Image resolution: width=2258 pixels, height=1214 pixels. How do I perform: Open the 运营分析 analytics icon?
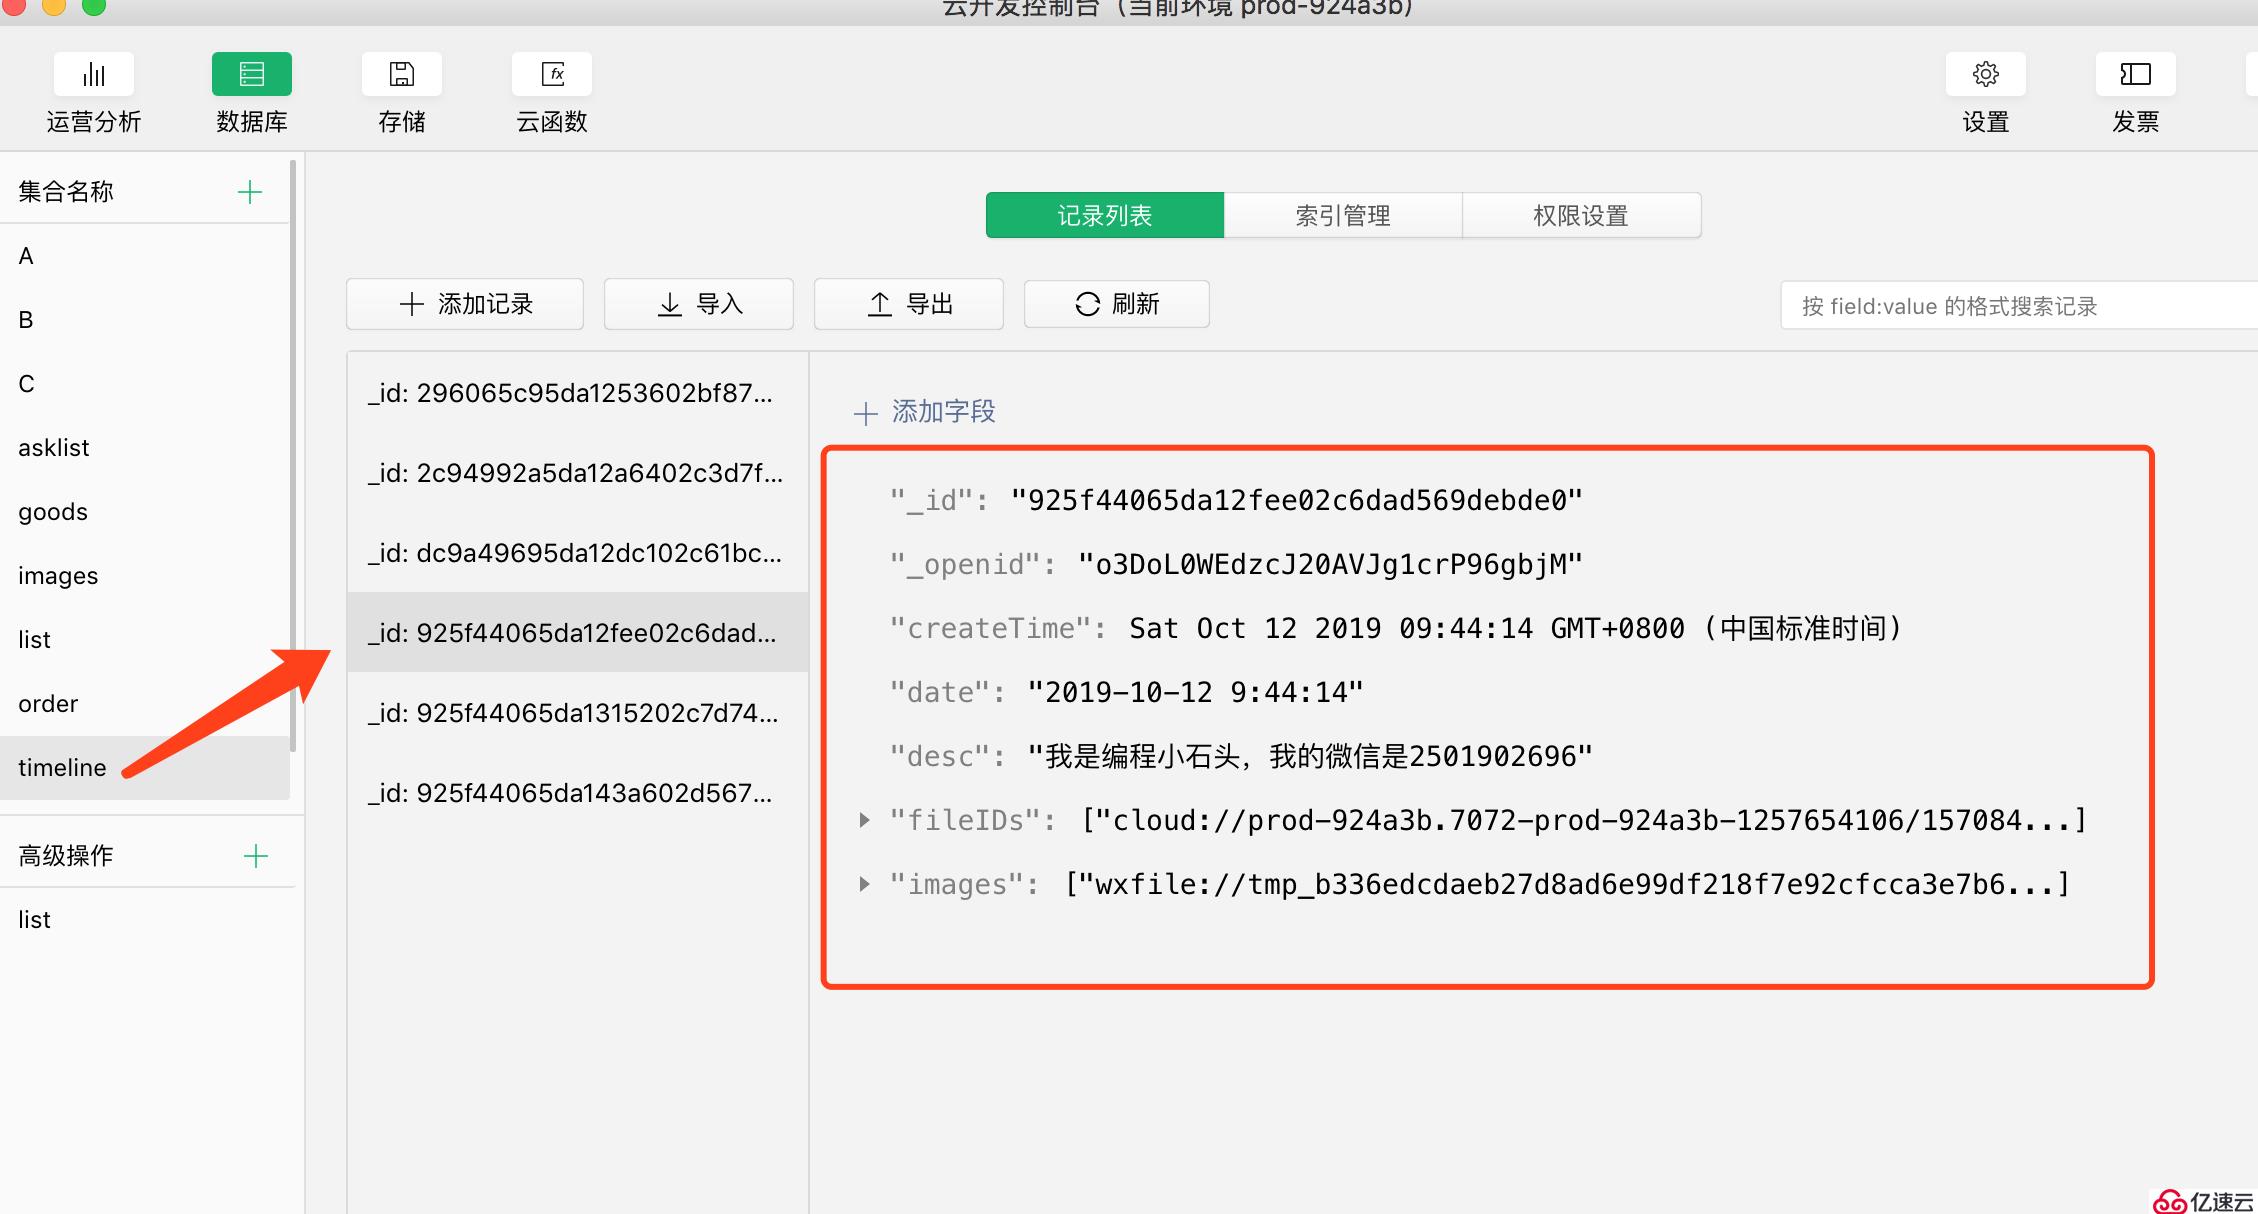coord(94,74)
